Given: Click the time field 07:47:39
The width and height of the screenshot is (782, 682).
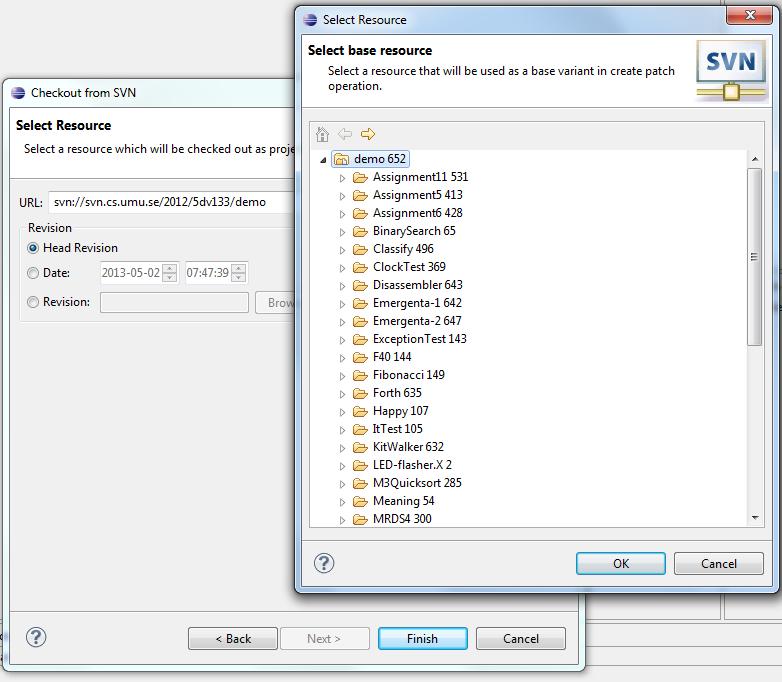Looking at the screenshot, I should 208,273.
